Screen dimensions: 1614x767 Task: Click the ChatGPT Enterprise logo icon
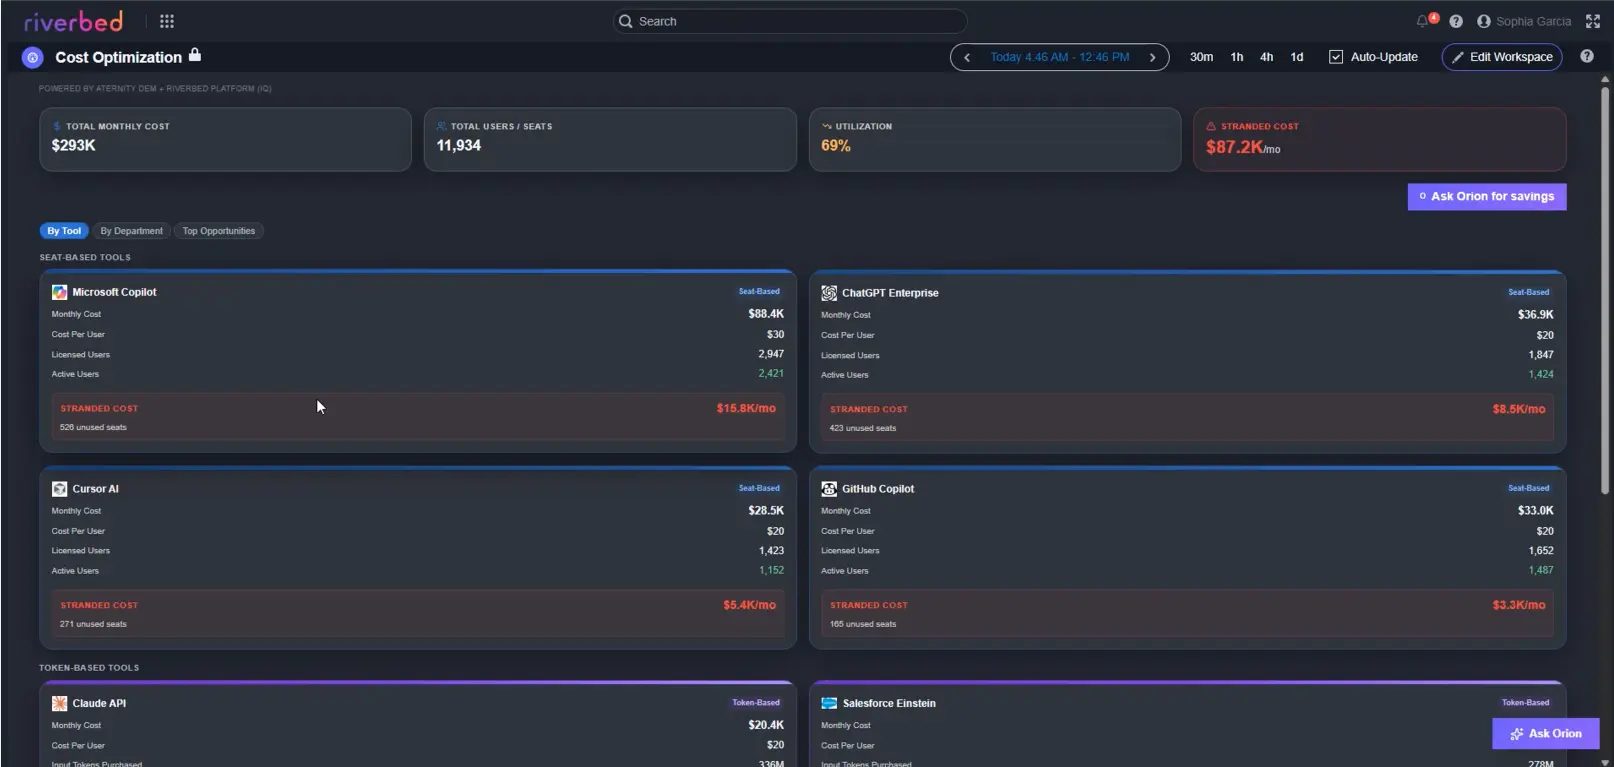tap(829, 293)
